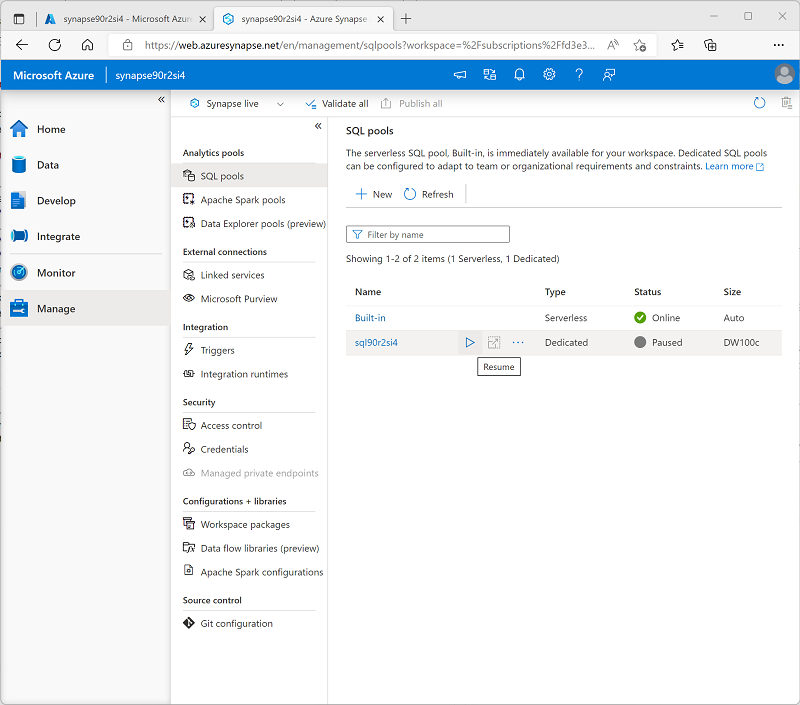Open the announcements megaphone icon
This screenshot has width=800, height=705.
click(x=460, y=75)
